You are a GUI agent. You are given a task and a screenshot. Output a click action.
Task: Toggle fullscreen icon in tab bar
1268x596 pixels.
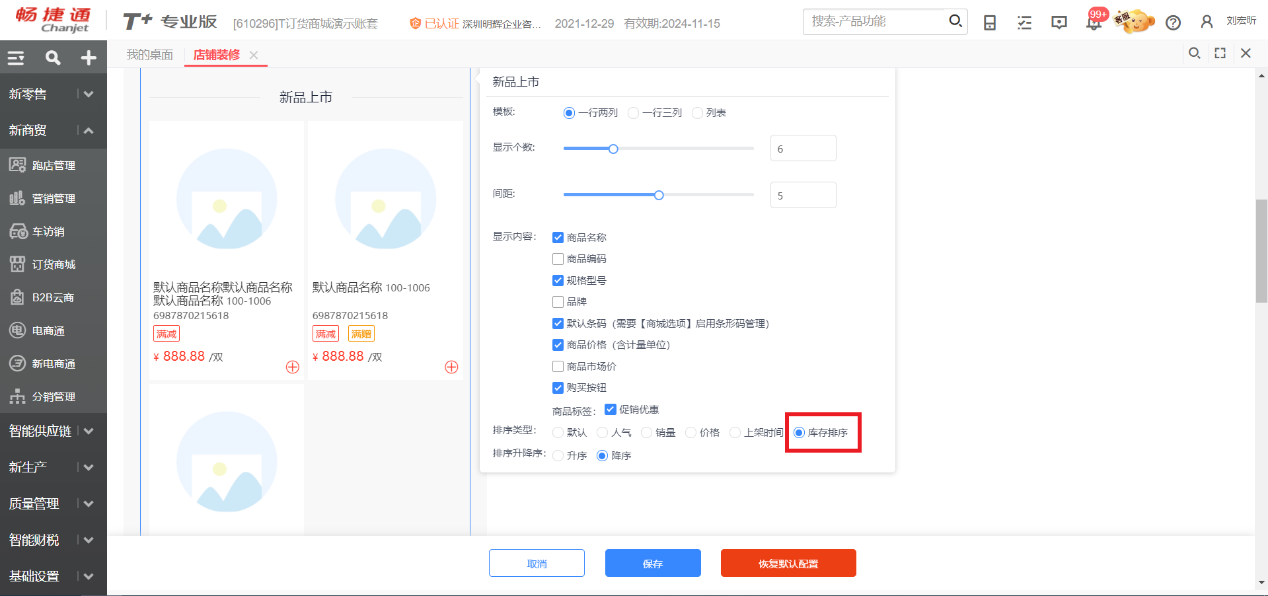[x=1220, y=53]
